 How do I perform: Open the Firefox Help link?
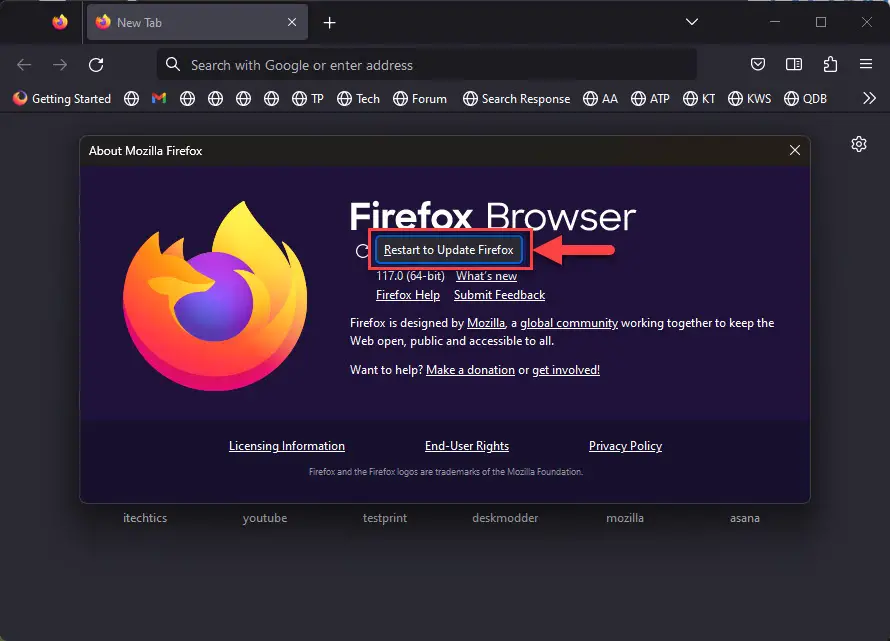click(x=408, y=295)
